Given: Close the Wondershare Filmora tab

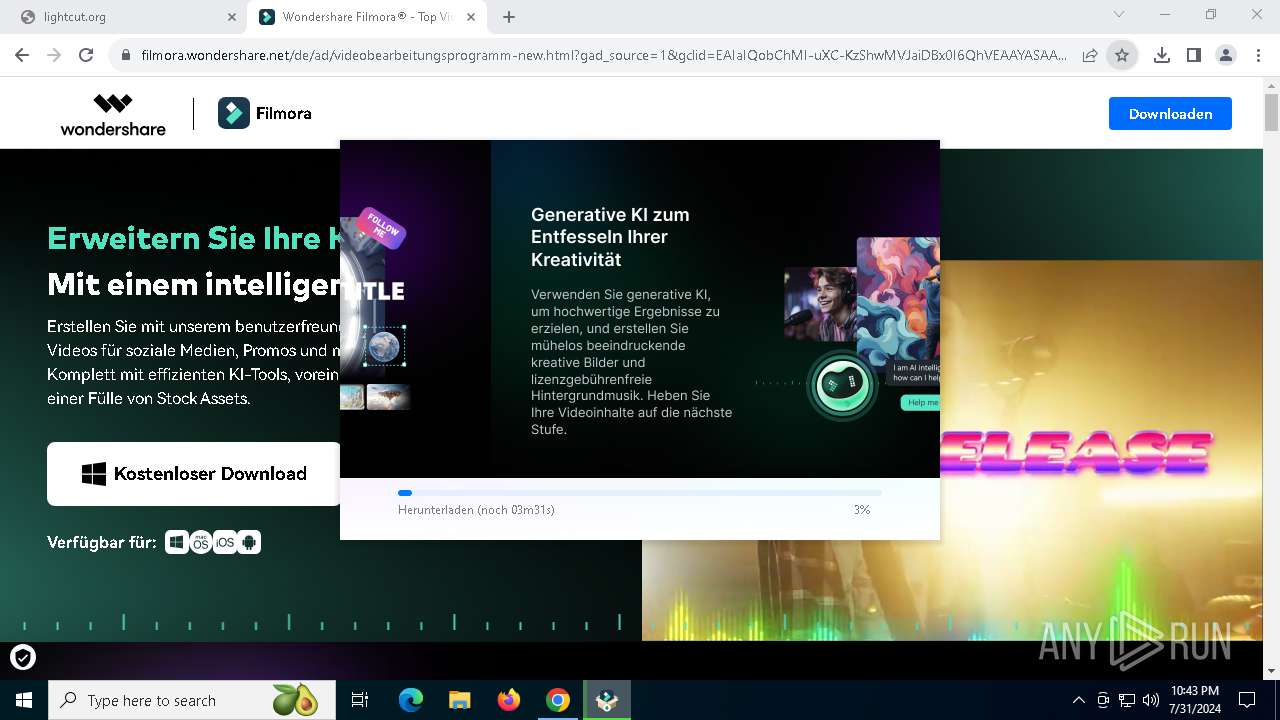Looking at the screenshot, I should point(473,17).
